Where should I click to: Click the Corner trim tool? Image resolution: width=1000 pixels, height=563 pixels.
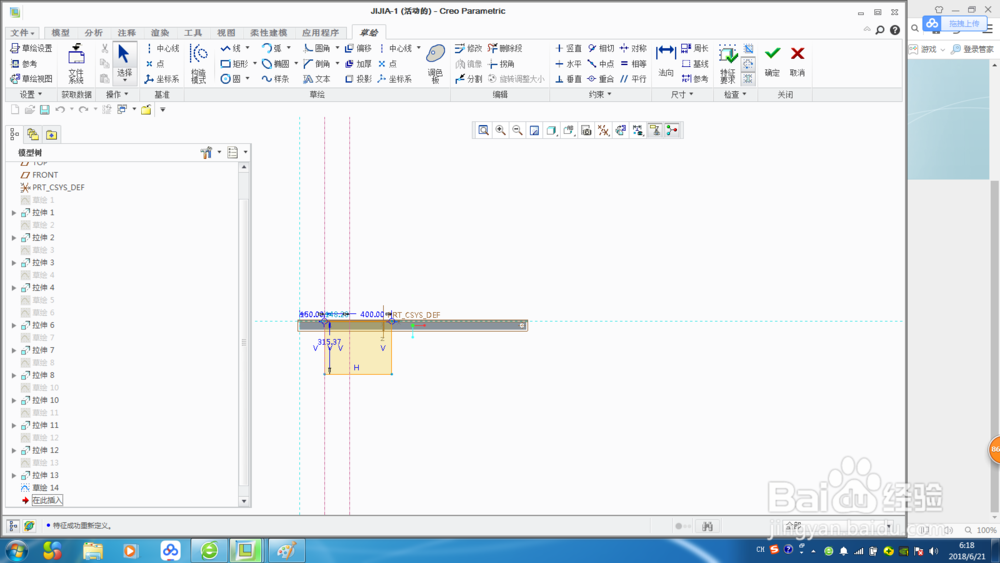[x=501, y=64]
